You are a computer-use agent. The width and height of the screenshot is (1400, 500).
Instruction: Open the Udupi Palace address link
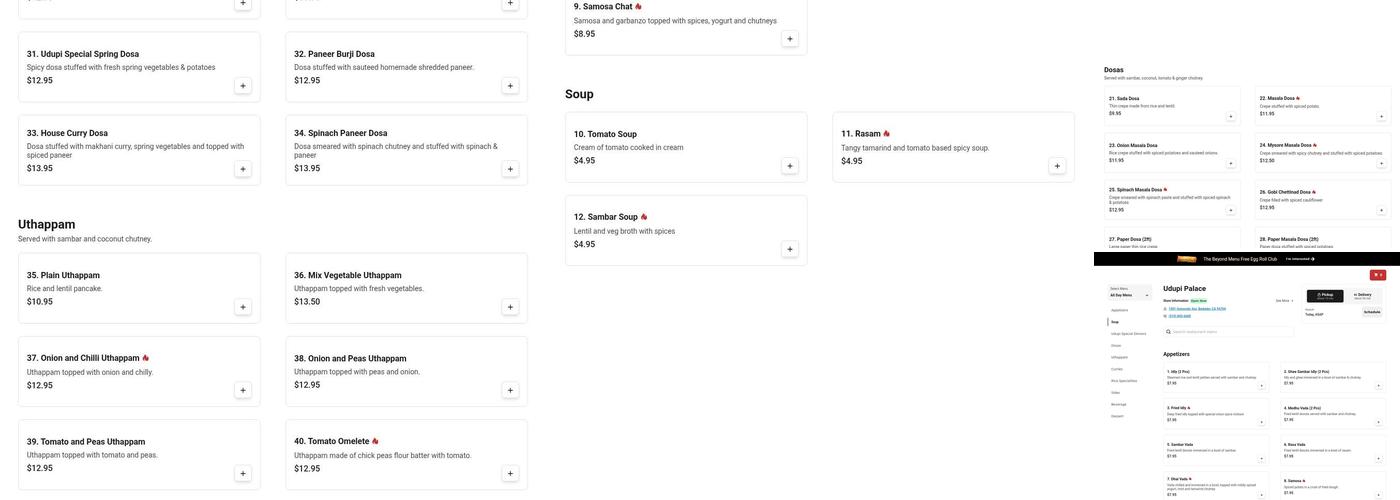point(1197,309)
